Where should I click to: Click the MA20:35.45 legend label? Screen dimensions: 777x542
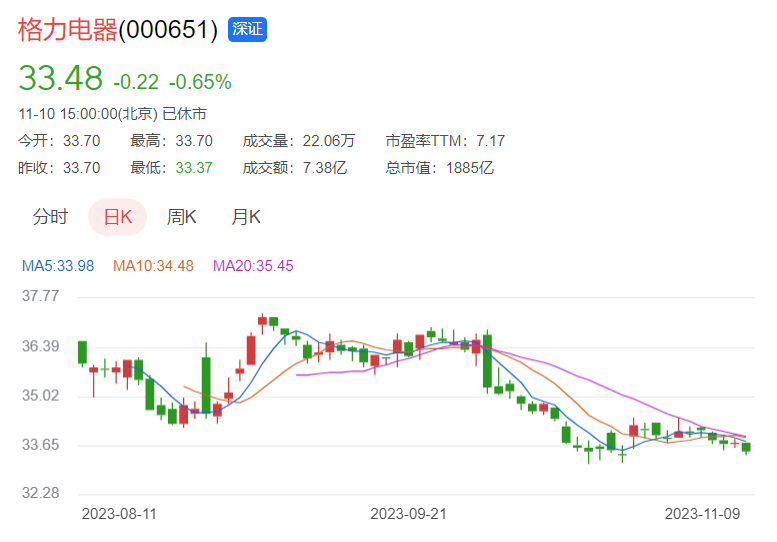pos(253,266)
